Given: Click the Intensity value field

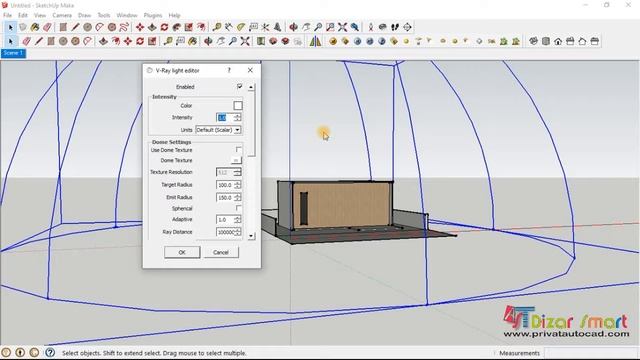Looking at the screenshot, I should point(225,118).
